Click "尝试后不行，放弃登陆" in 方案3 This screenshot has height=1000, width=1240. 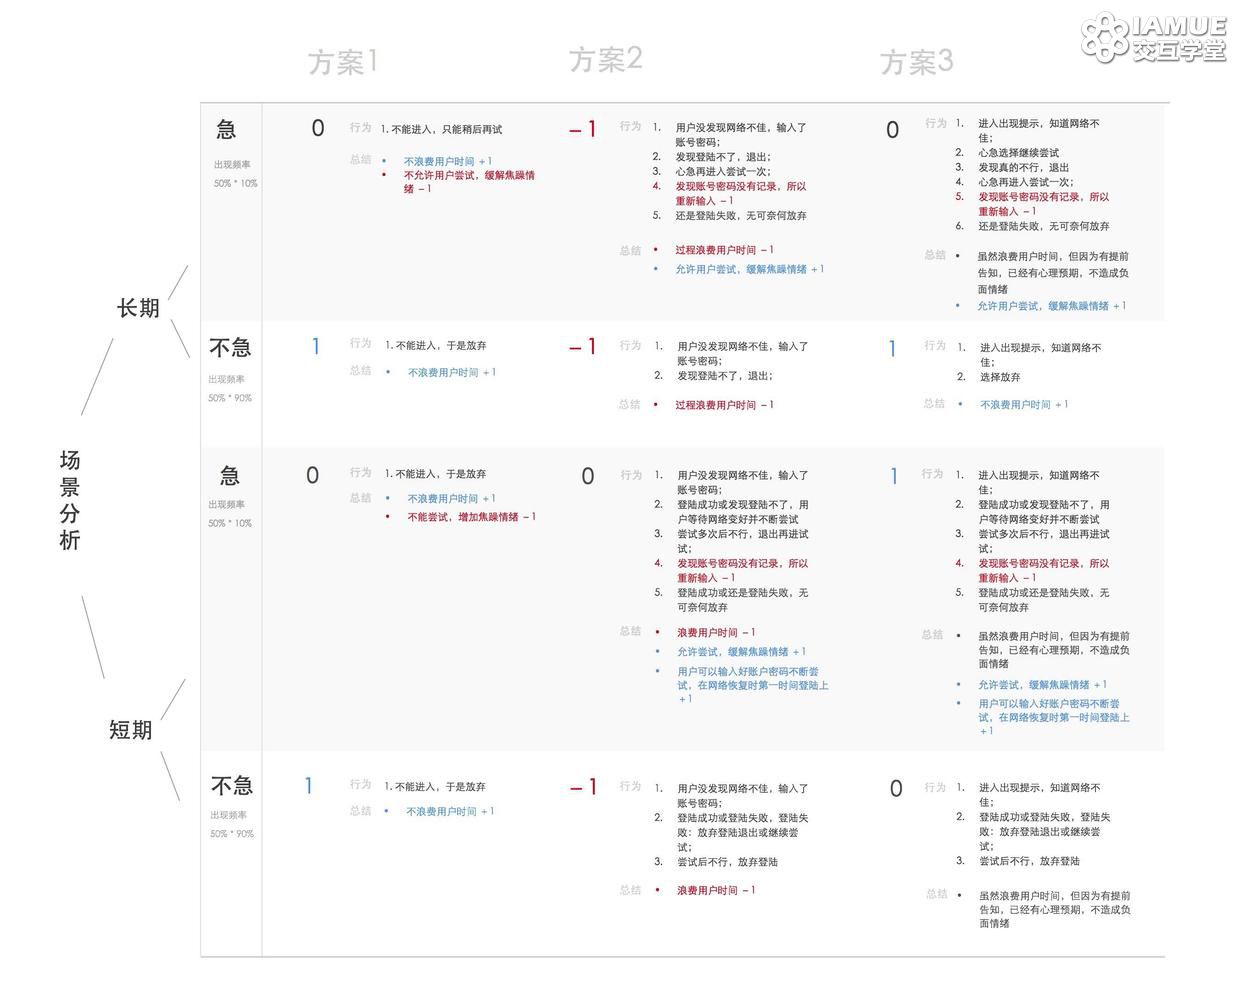click(x=1029, y=861)
